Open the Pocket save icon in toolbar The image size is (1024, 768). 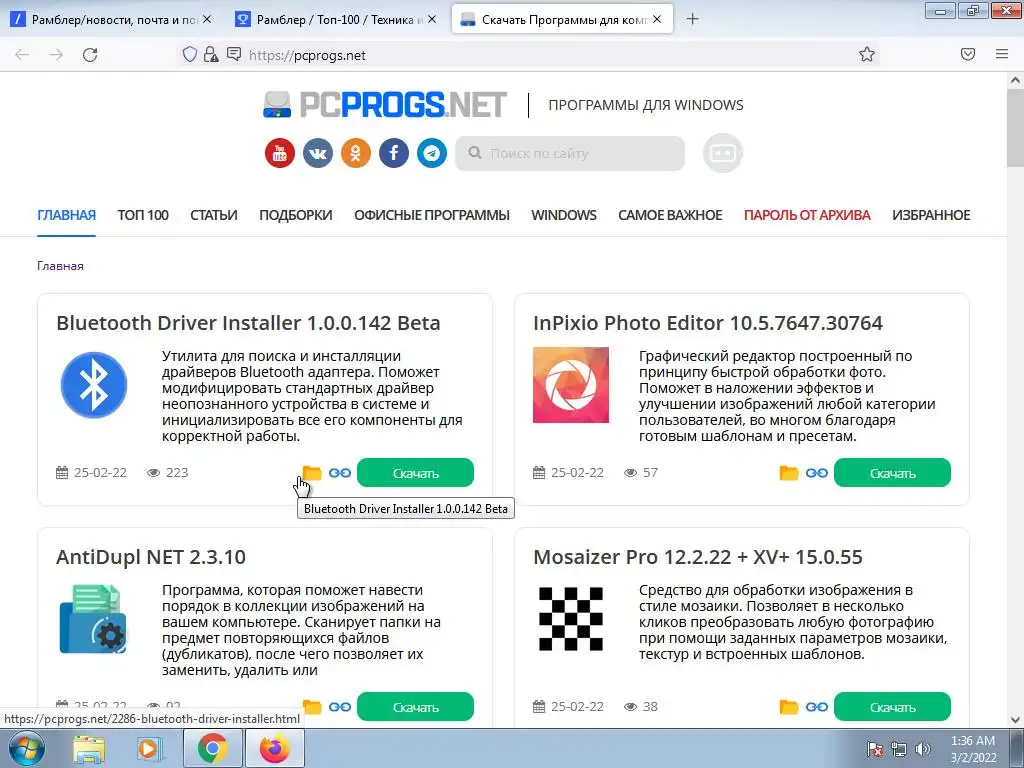968,55
